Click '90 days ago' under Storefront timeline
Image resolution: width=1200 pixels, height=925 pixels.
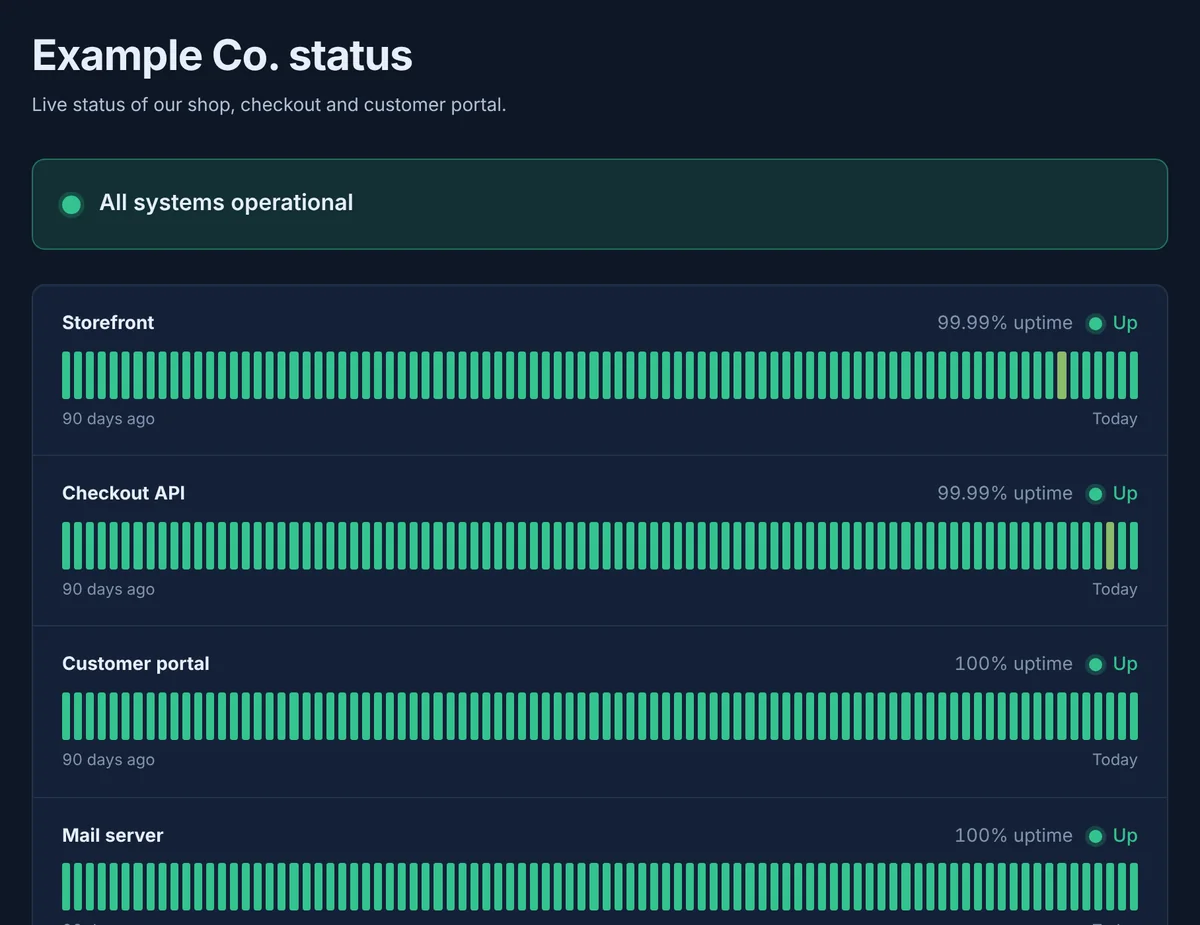coord(108,419)
